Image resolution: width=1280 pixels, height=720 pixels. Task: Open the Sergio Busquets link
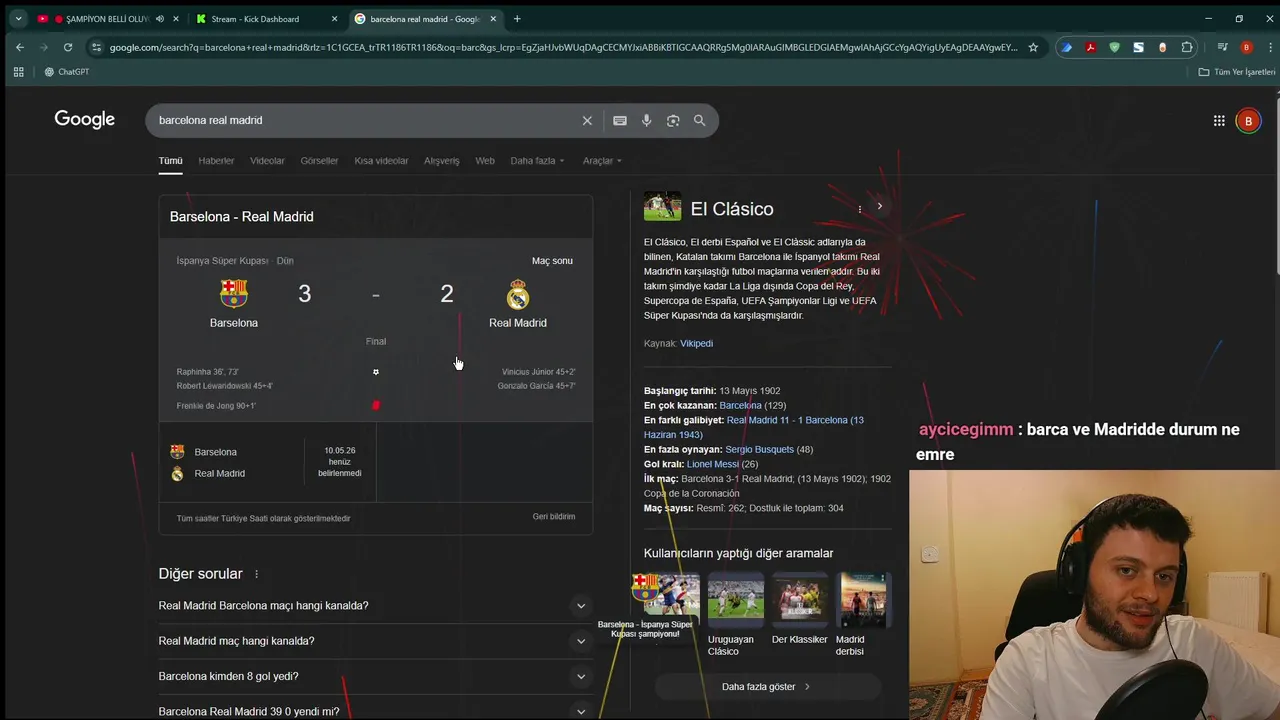point(759,450)
